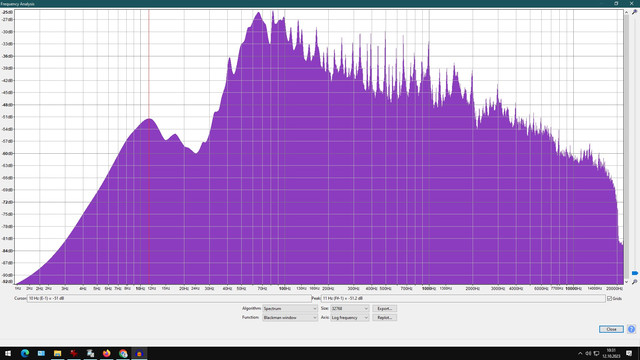The width and height of the screenshot is (640, 360).
Task: Click the speaker volume icon in system tray
Action: click(588, 353)
